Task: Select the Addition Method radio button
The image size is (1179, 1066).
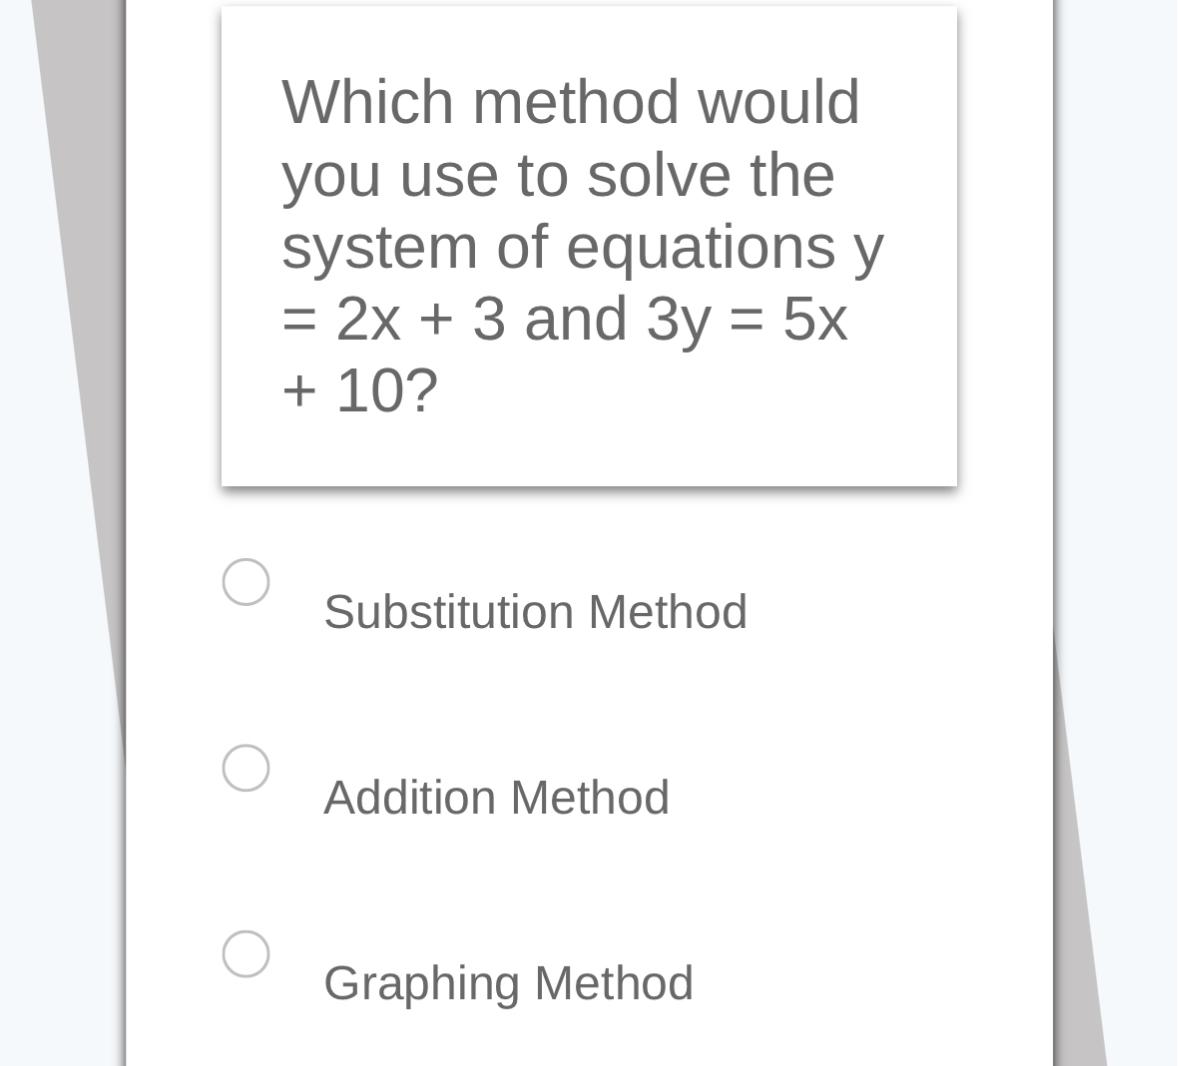Action: pyautogui.click(x=245, y=766)
